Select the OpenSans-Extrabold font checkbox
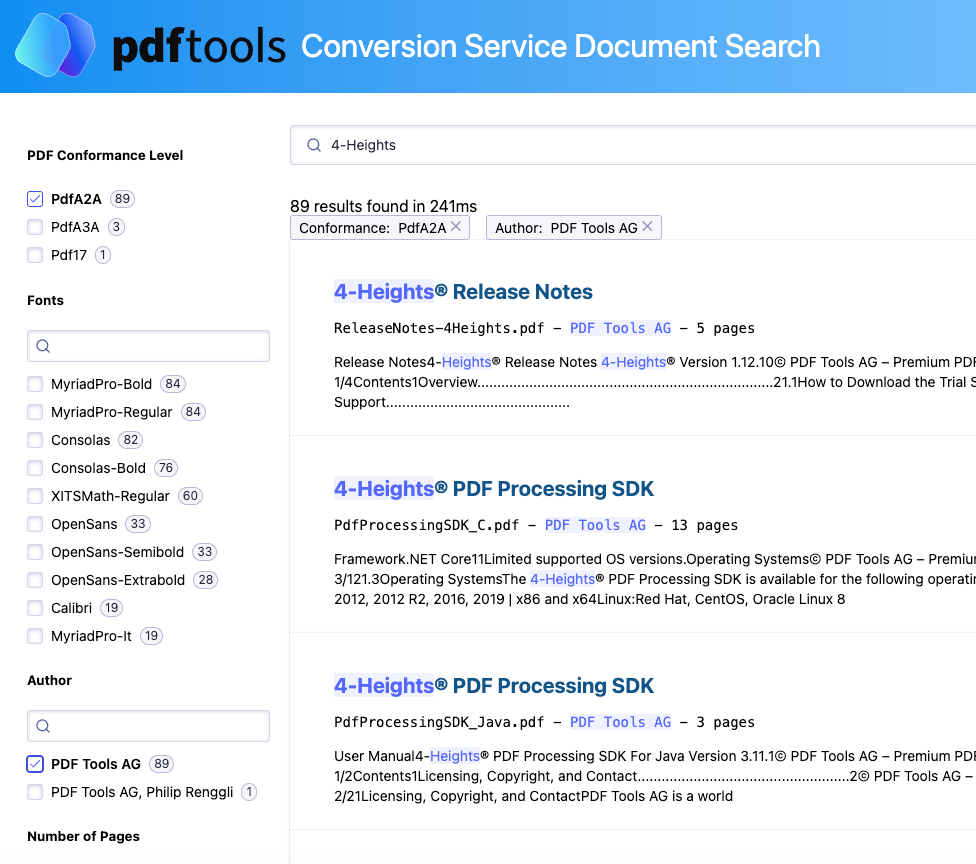Viewport: 976px width, 864px height. 35,580
